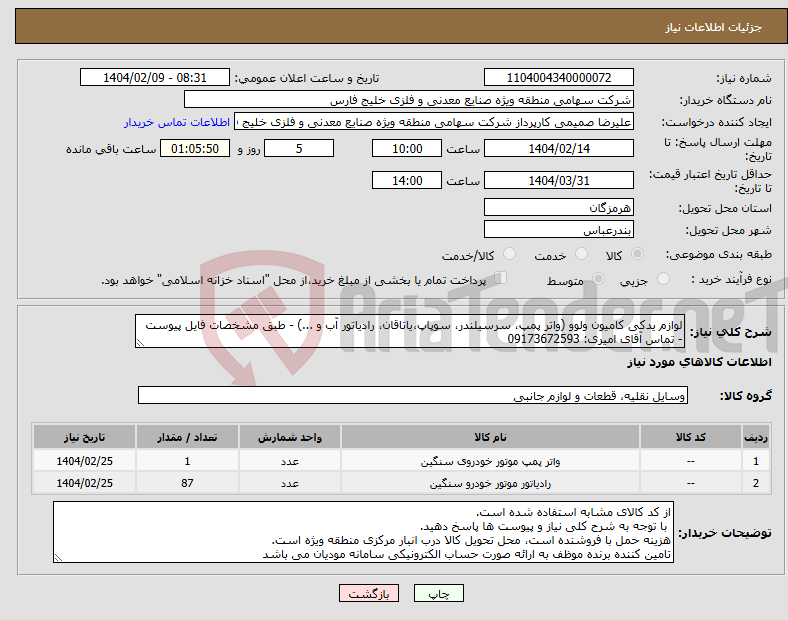Select the متوسط purchase type radio
The image size is (788, 620).
point(598,279)
